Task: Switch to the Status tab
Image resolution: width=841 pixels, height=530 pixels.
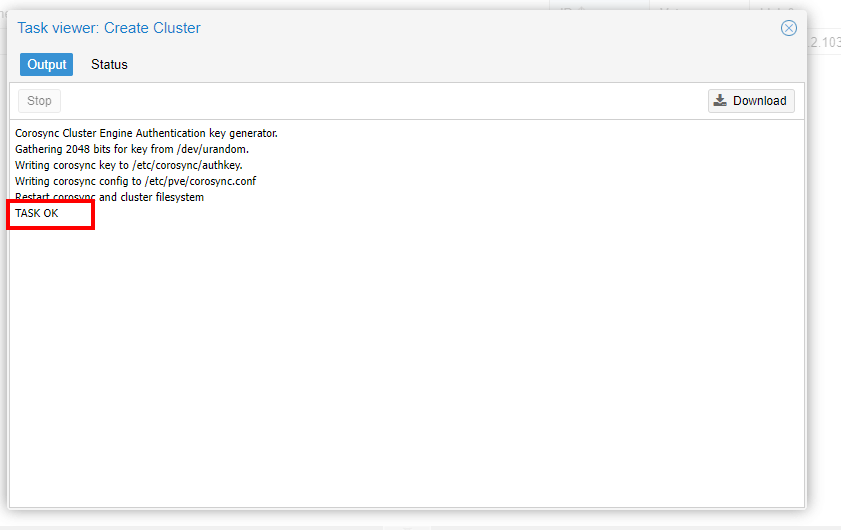Action: click(109, 64)
